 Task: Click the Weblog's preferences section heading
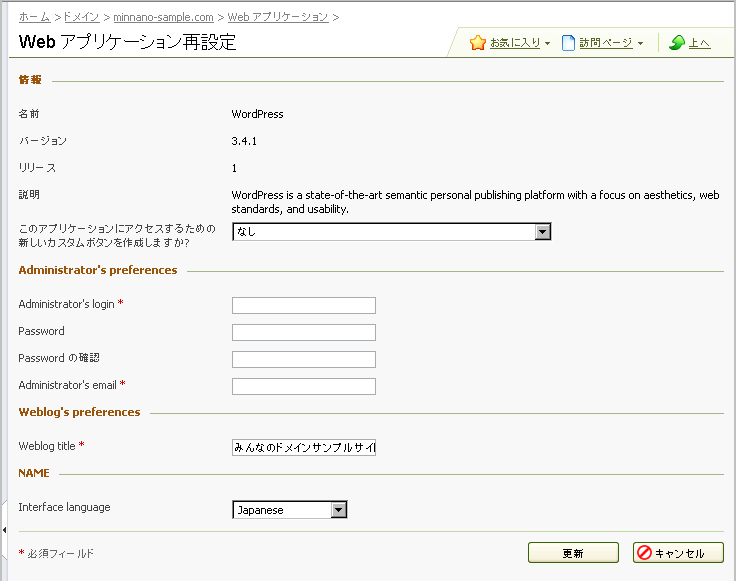[x=79, y=412]
